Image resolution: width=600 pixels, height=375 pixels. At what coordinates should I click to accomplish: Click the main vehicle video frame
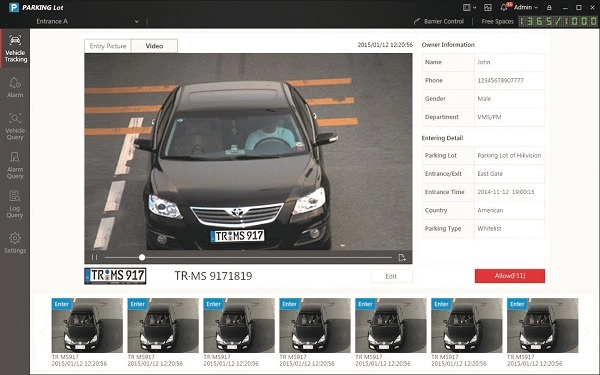pyautogui.click(x=248, y=152)
